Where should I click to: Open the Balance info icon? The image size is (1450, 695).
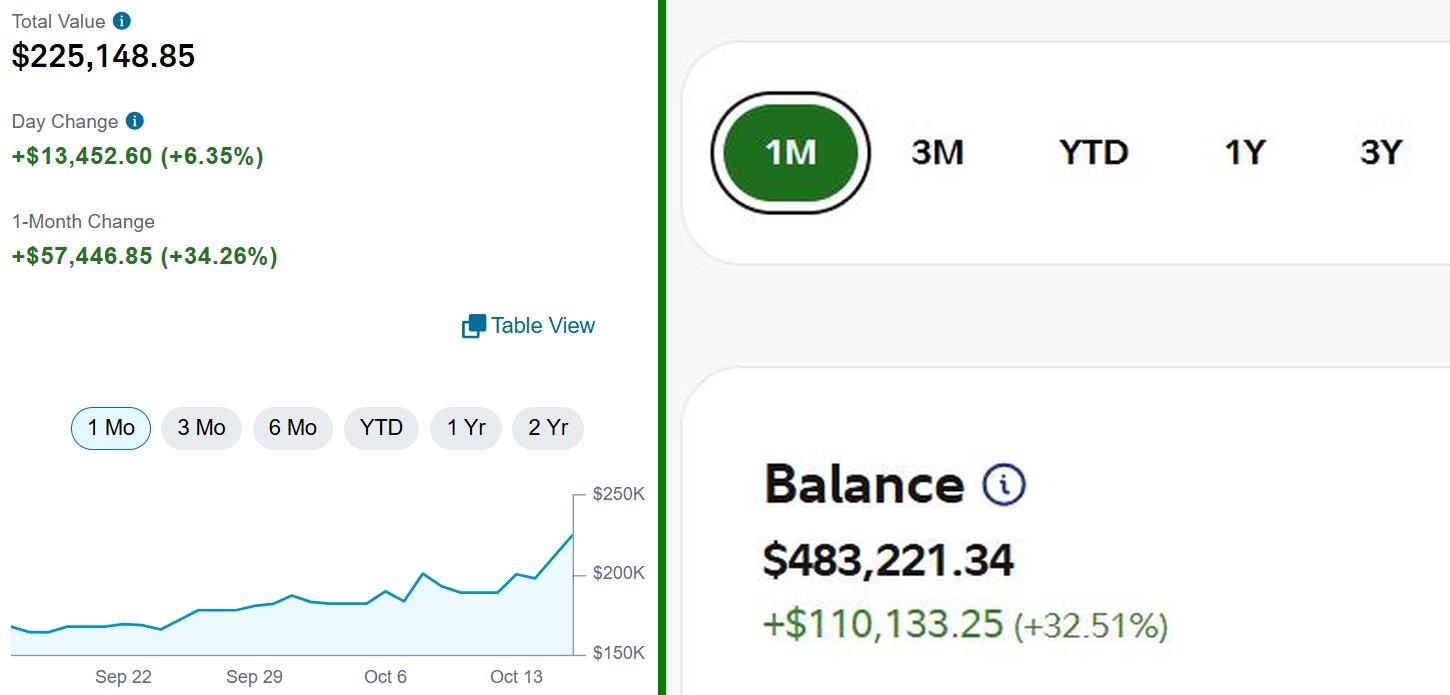point(1004,485)
